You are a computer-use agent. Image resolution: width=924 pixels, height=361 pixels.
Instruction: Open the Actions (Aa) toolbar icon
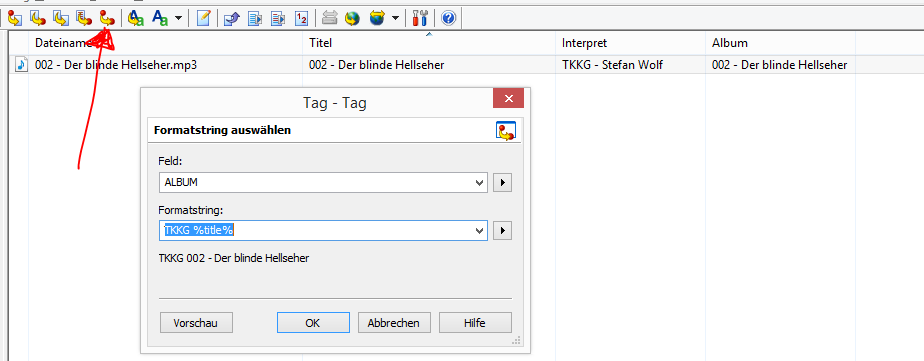pos(136,18)
